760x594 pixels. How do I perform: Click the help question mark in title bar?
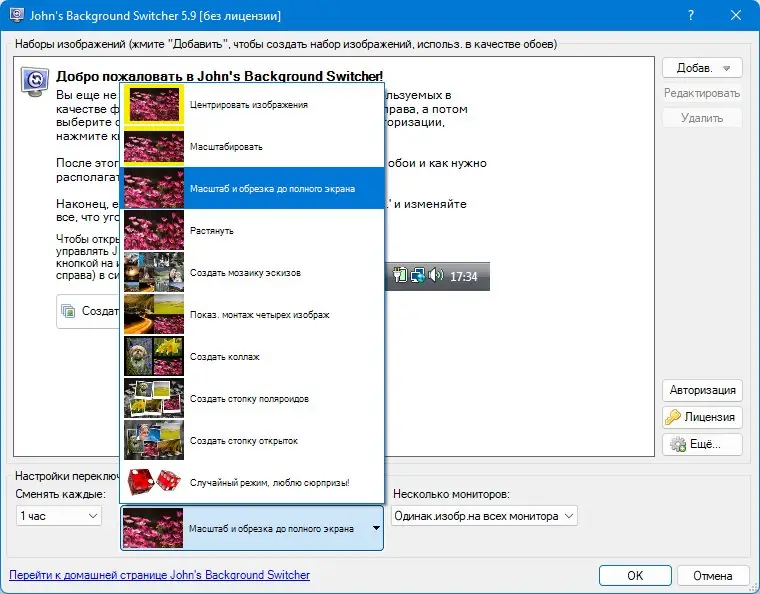pyautogui.click(x=691, y=16)
